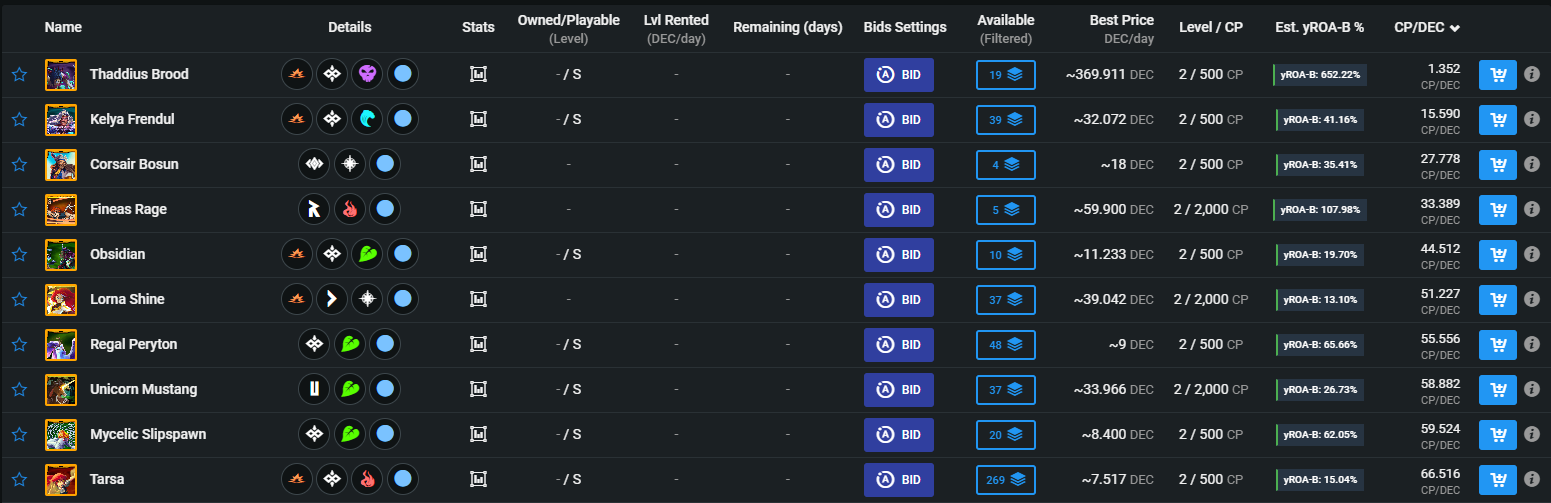Click the water element icon on Kelya Frendul
This screenshot has height=503, width=1551.
[x=367, y=119]
